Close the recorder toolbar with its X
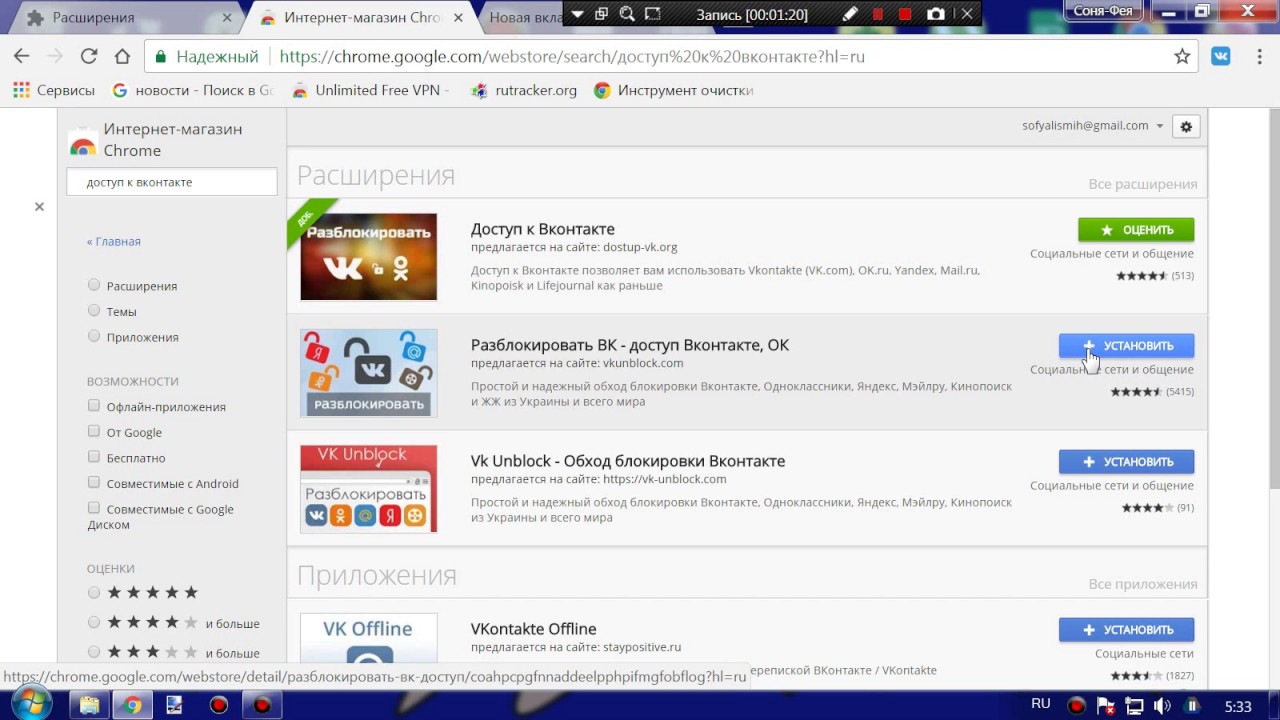 [966, 14]
